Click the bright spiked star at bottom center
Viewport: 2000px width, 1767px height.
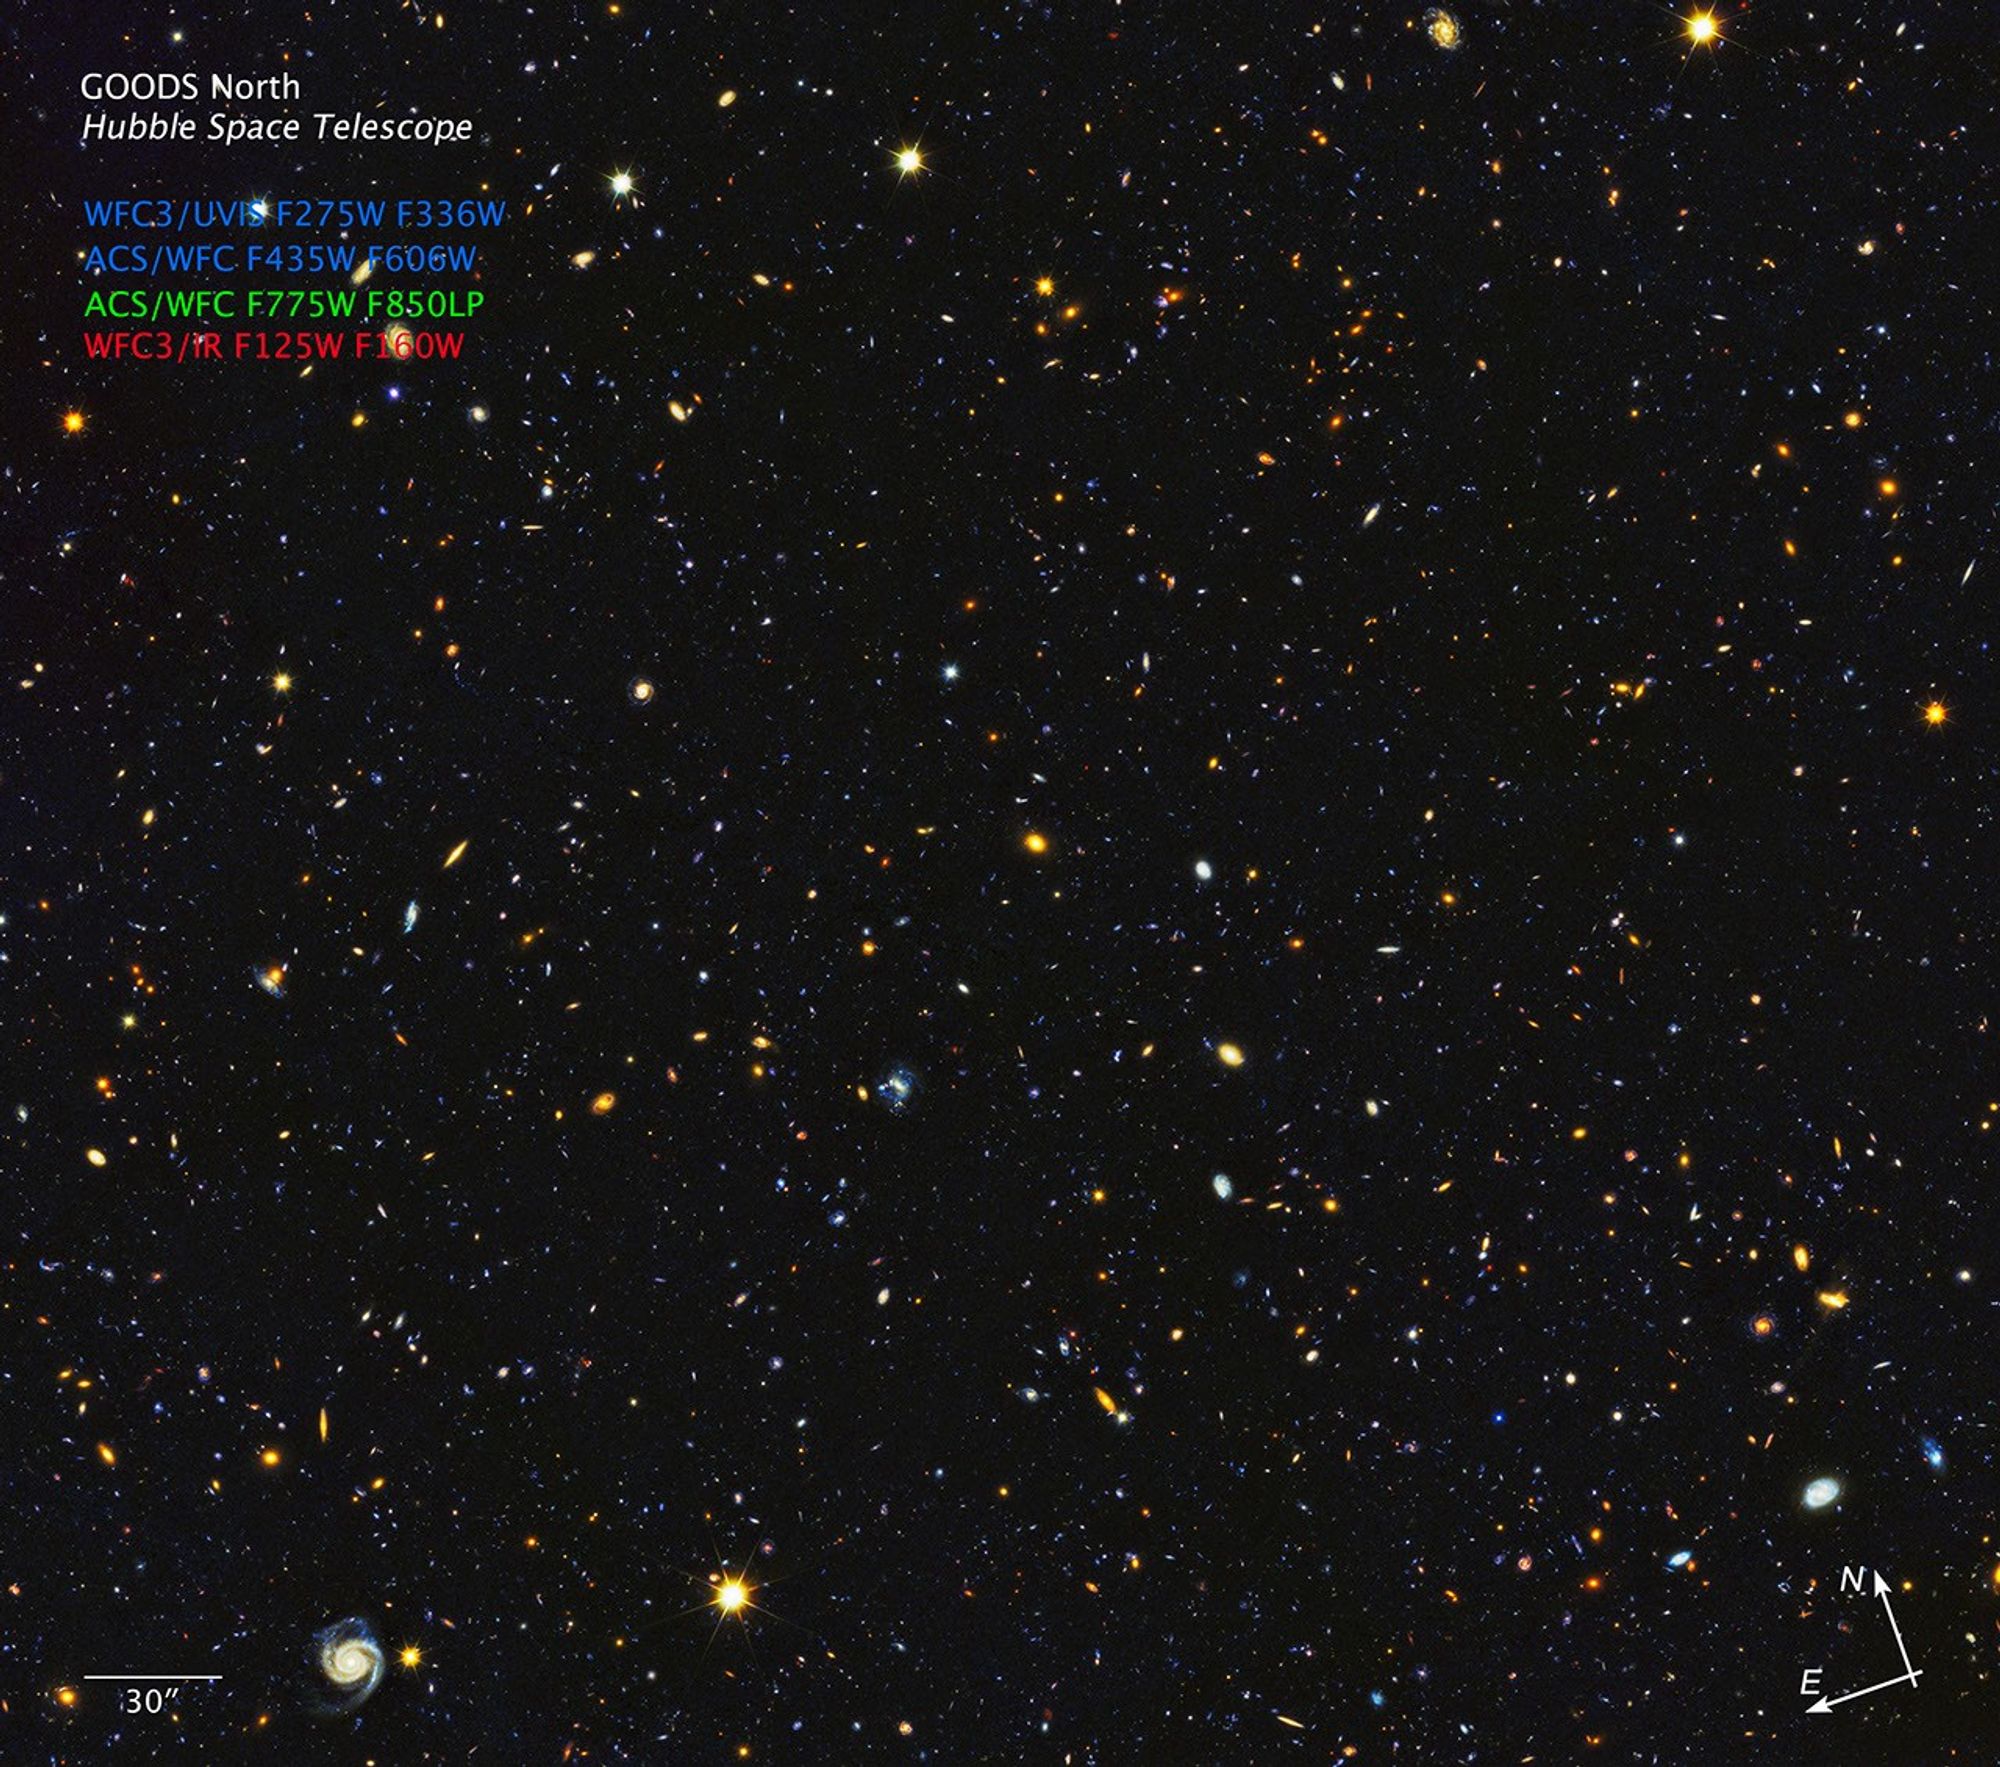tap(732, 1594)
